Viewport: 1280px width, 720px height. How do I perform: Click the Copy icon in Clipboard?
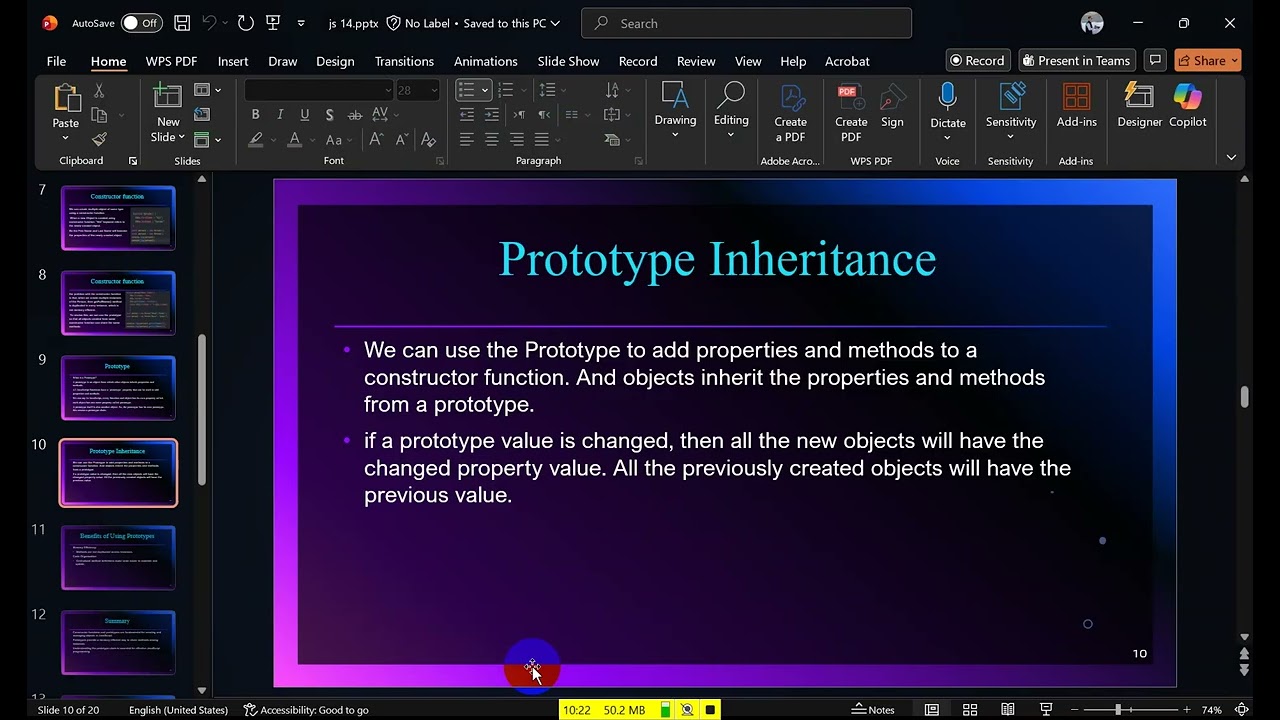(99, 115)
